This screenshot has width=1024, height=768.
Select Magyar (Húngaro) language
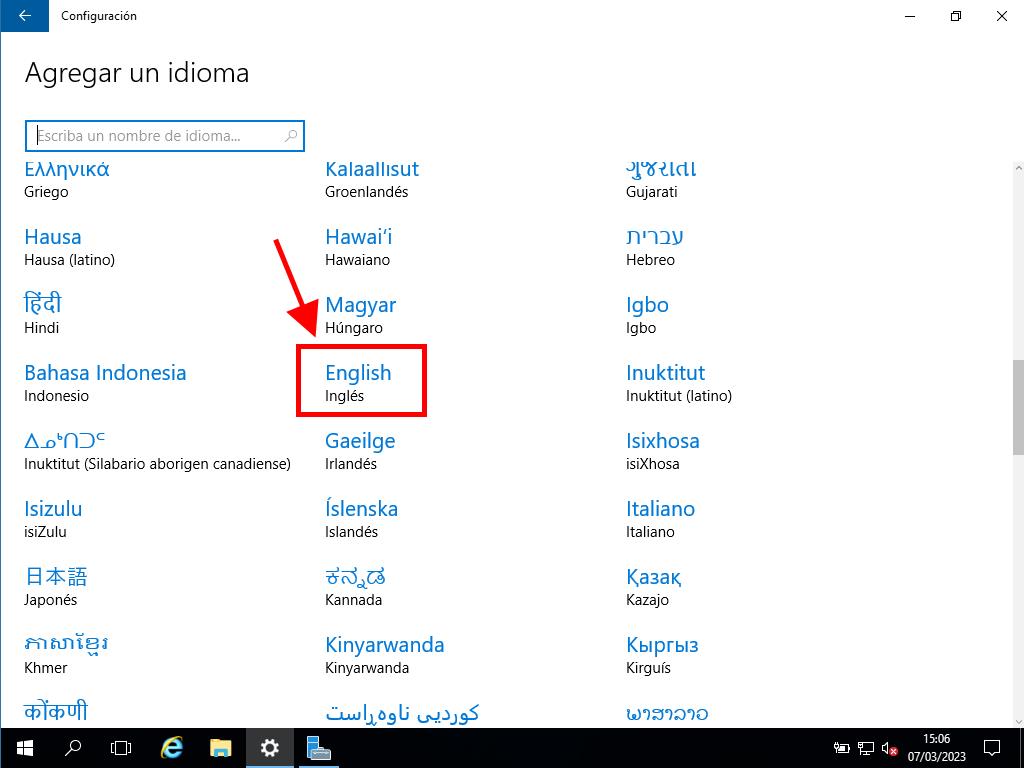pos(360,314)
